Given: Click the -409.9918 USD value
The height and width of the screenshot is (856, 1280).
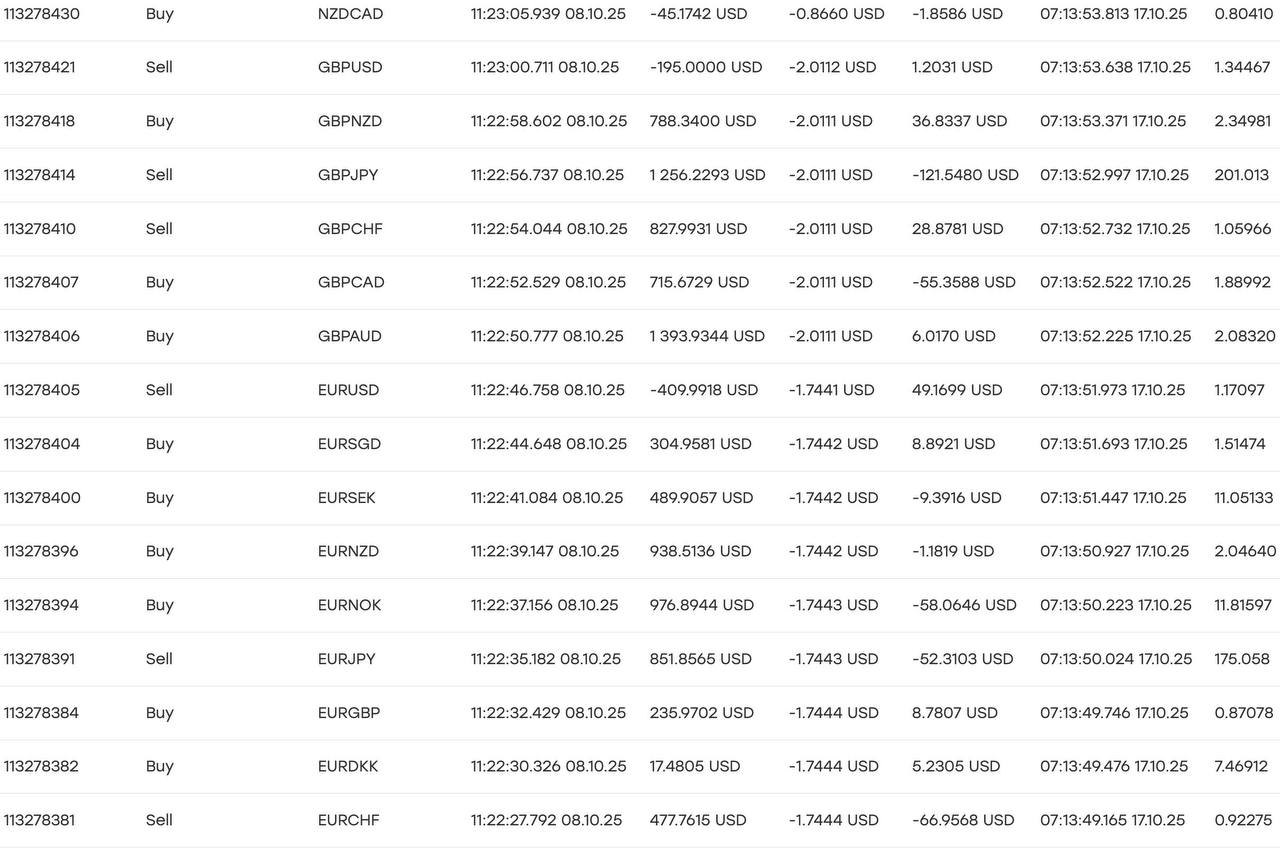Looking at the screenshot, I should (x=704, y=390).
